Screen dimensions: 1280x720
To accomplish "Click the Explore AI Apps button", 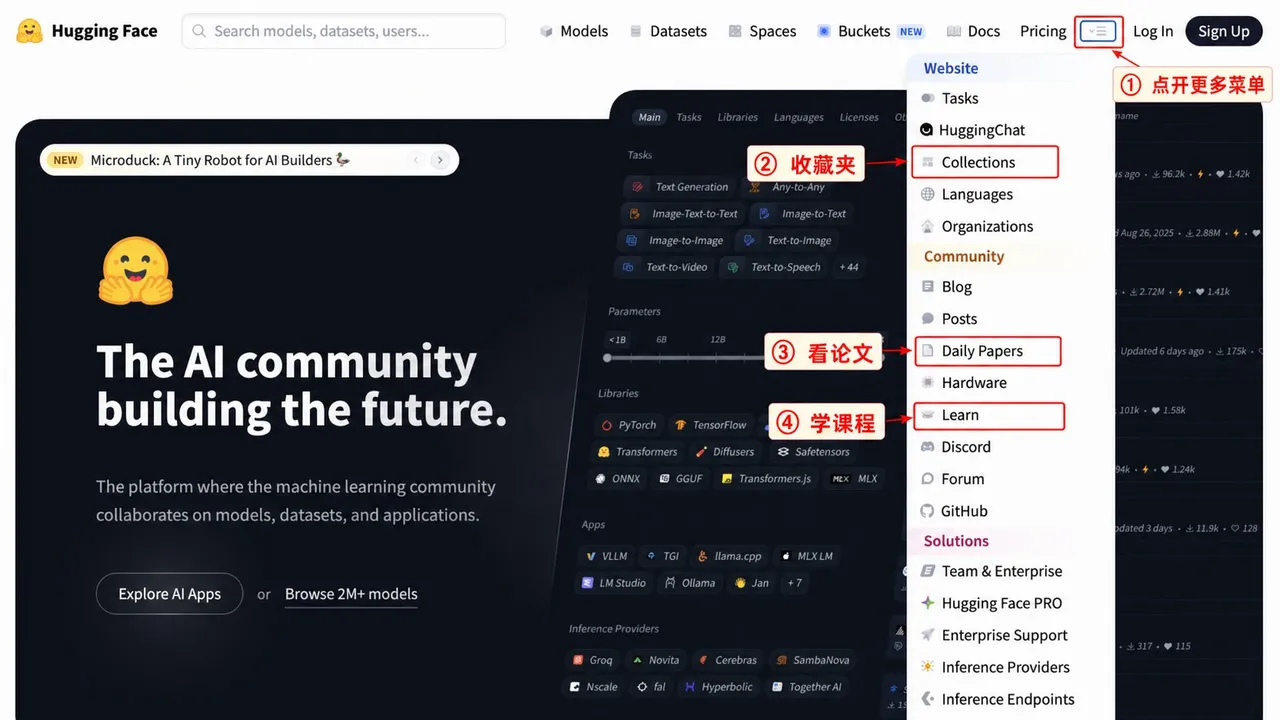I will 170,594.
